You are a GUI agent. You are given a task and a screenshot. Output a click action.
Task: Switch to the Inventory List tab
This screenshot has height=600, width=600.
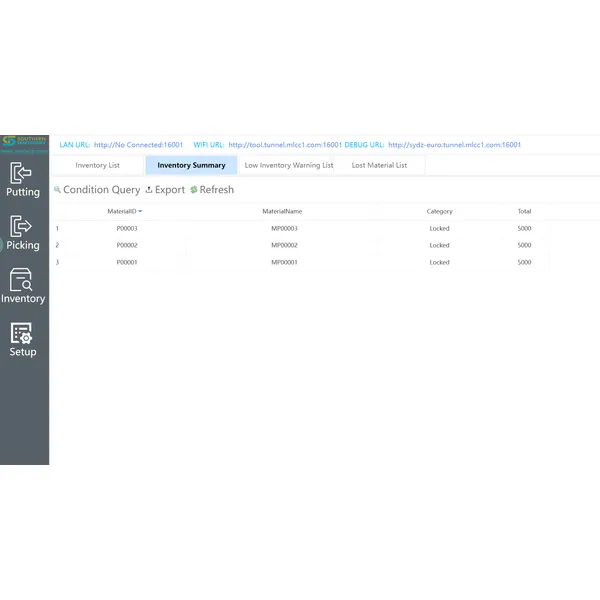point(98,165)
